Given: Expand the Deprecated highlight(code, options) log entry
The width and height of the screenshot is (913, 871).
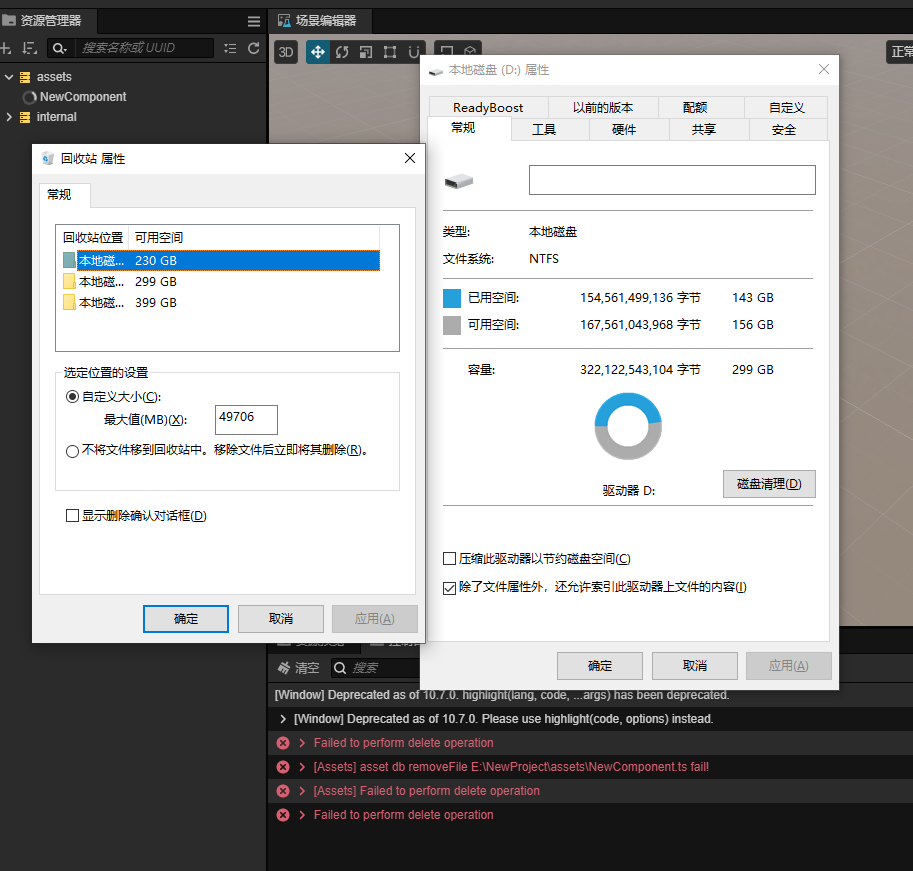Looking at the screenshot, I should (x=283, y=719).
